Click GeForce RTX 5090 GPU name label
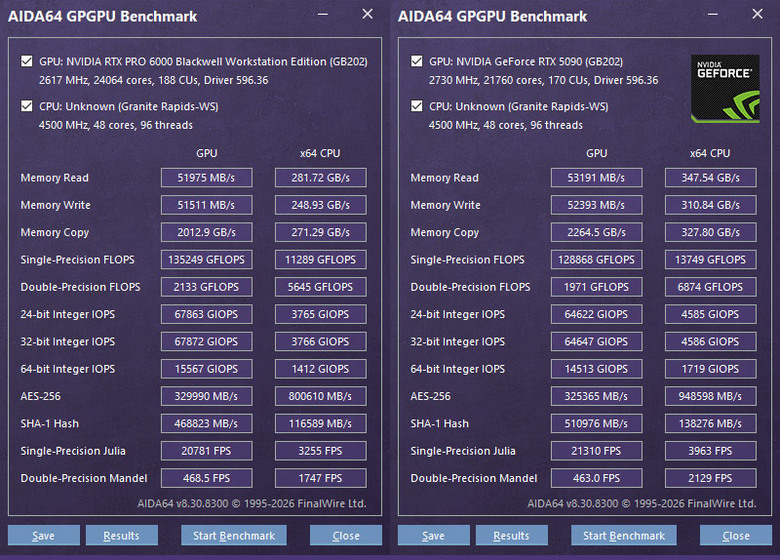The image size is (780, 560). pyautogui.click(x=526, y=62)
